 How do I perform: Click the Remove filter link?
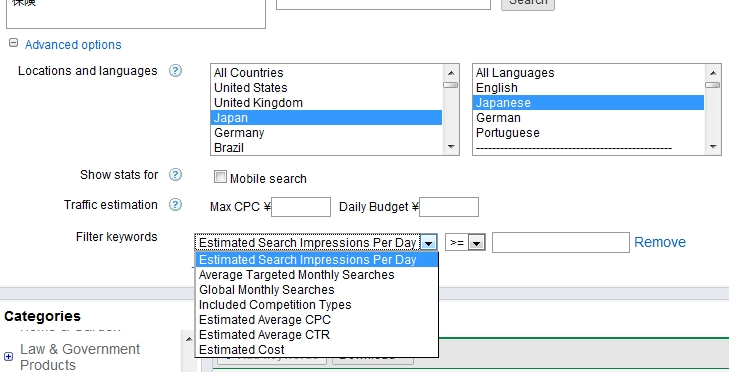660,242
